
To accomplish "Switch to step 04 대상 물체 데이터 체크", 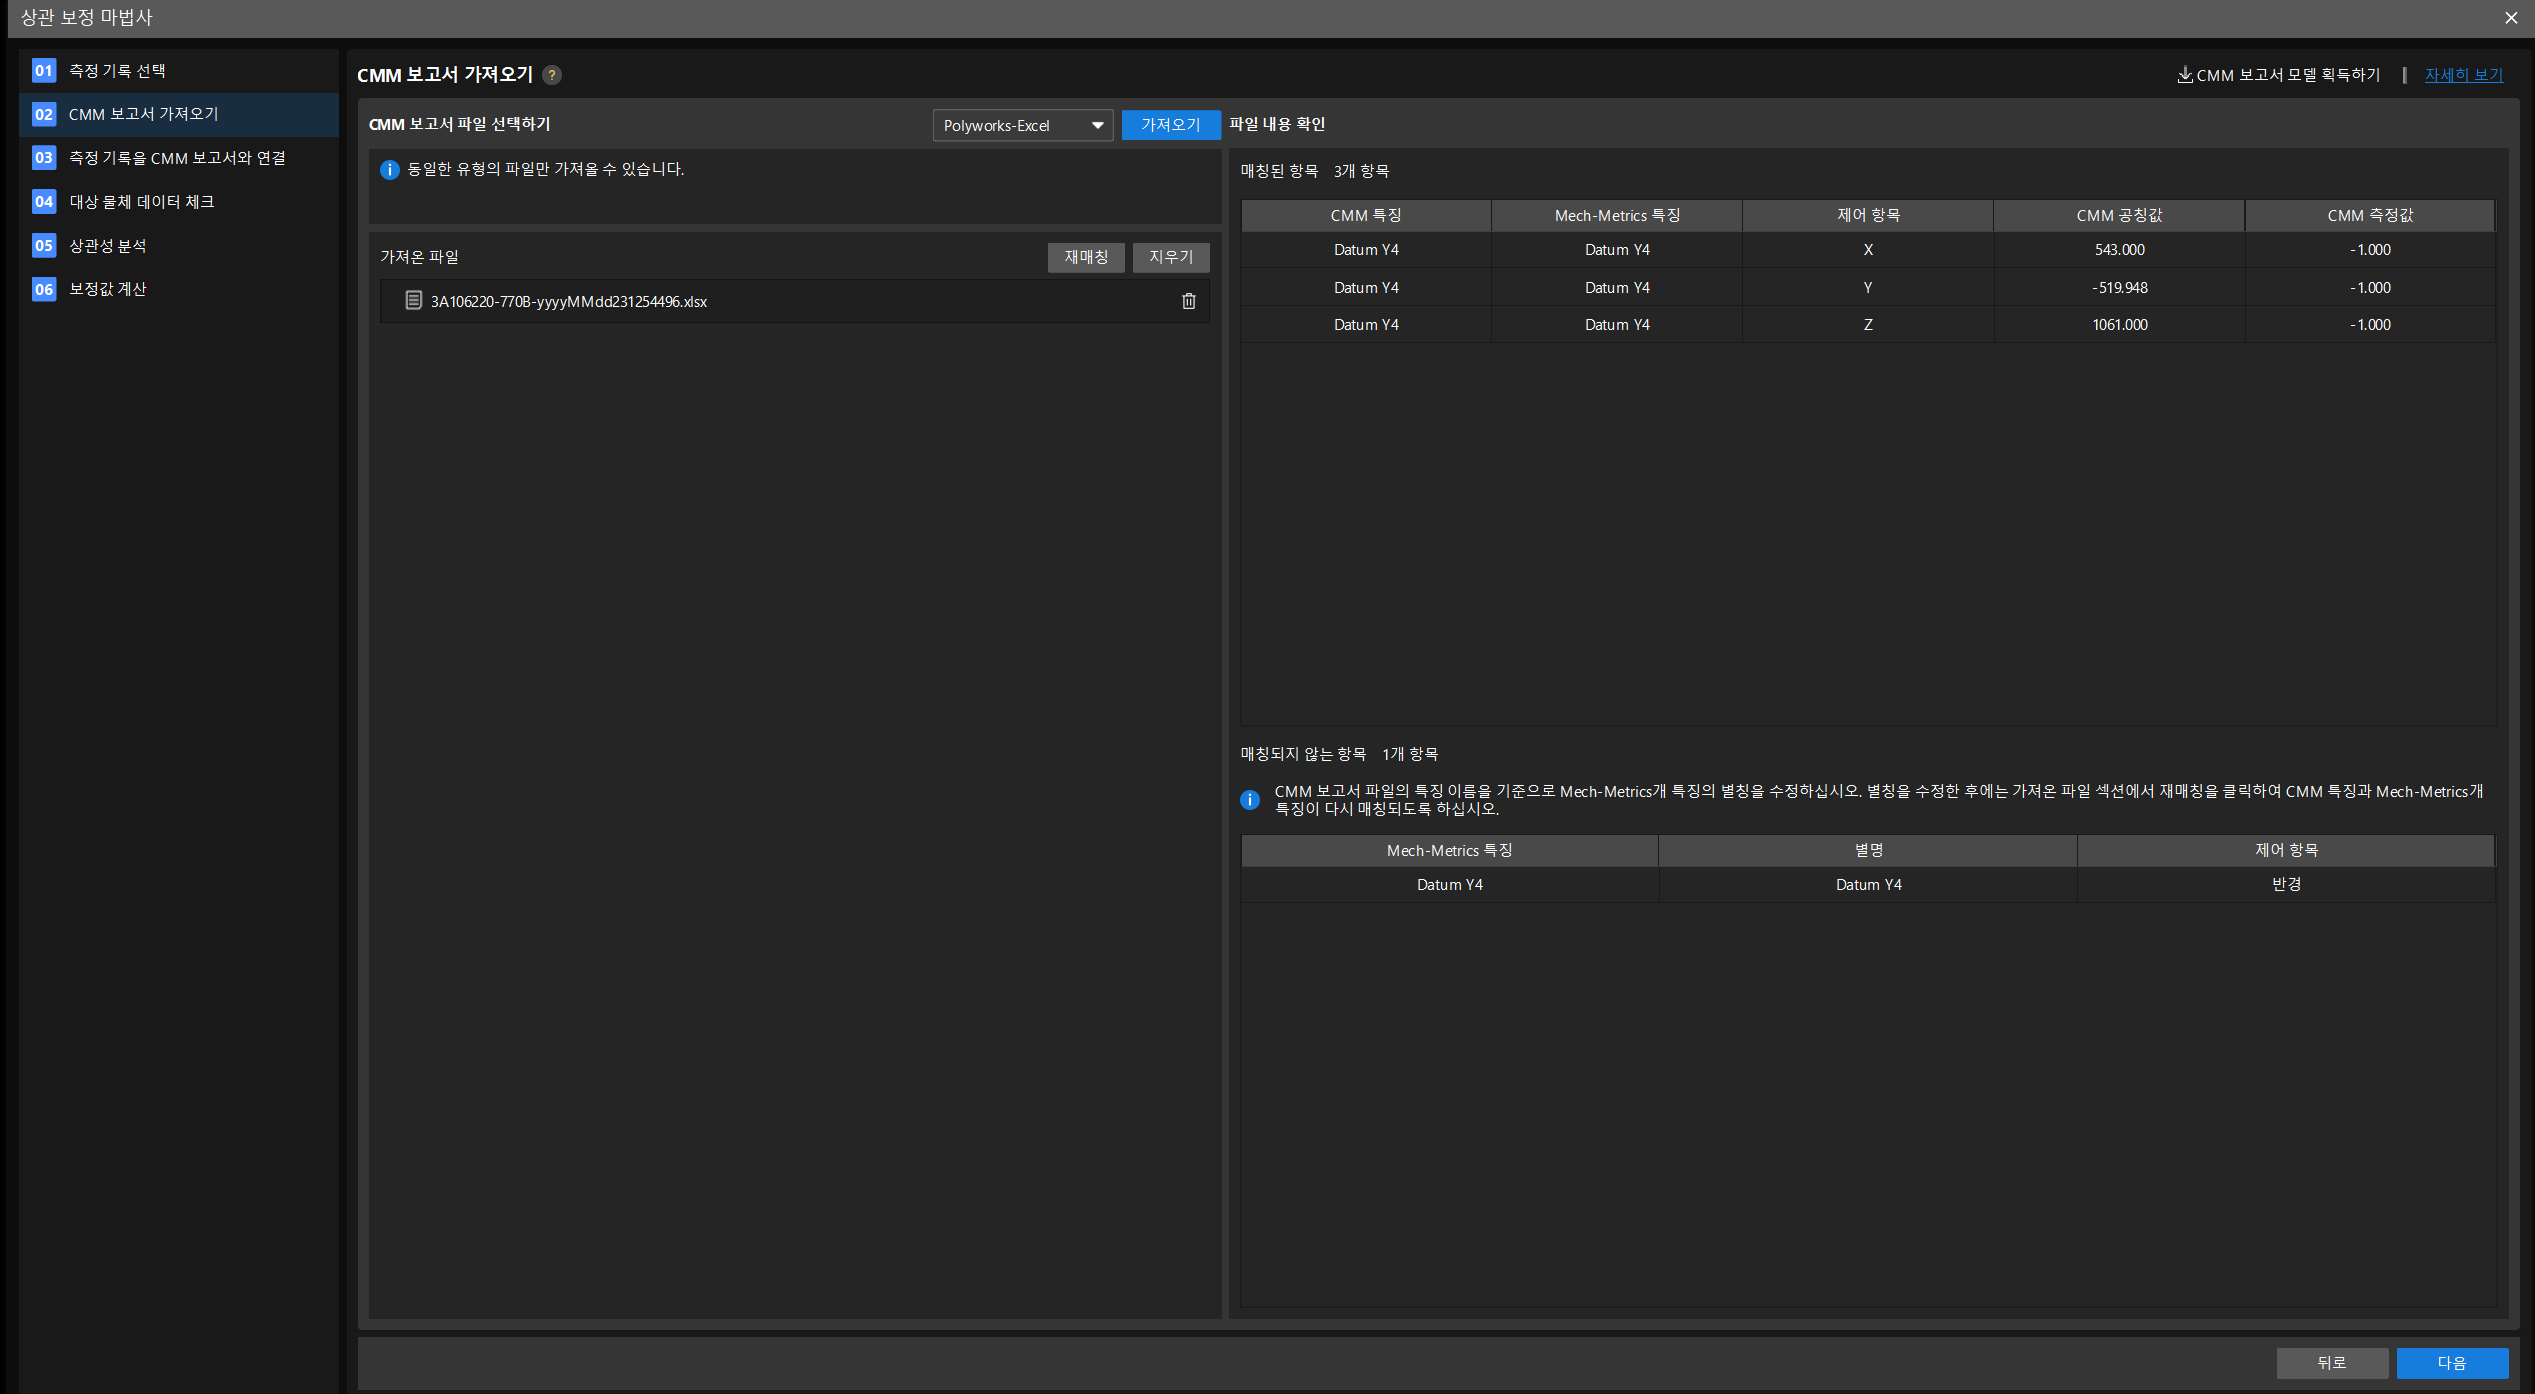I will tap(180, 202).
